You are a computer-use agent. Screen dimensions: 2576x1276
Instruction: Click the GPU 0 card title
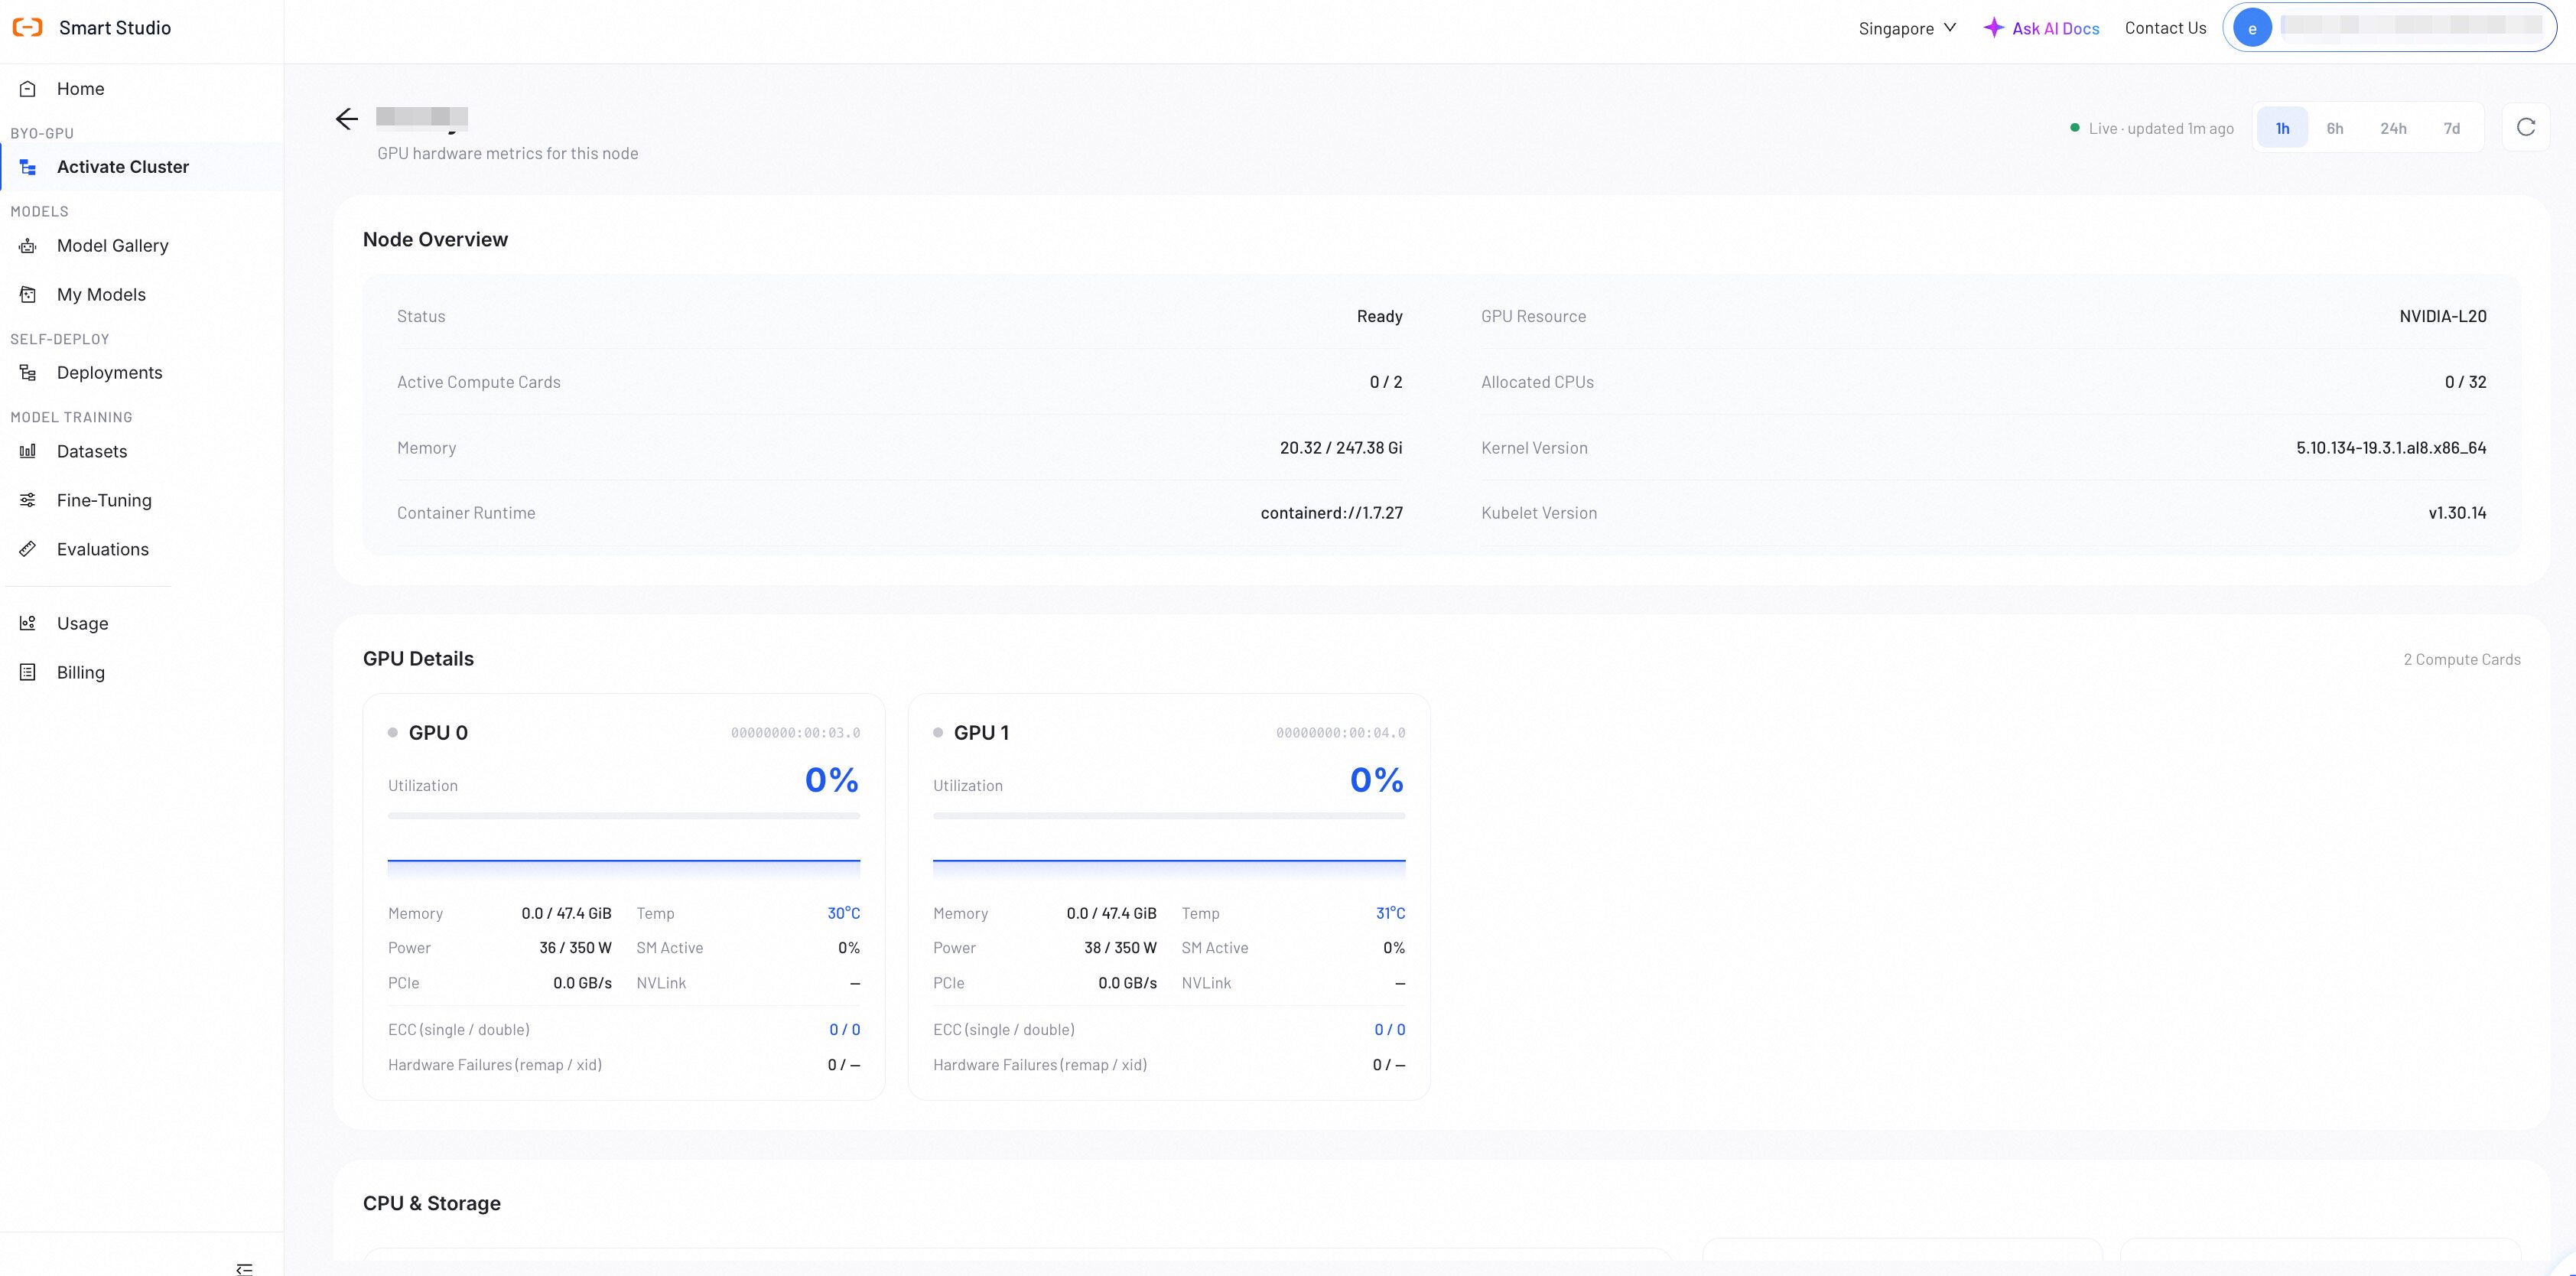click(x=438, y=733)
